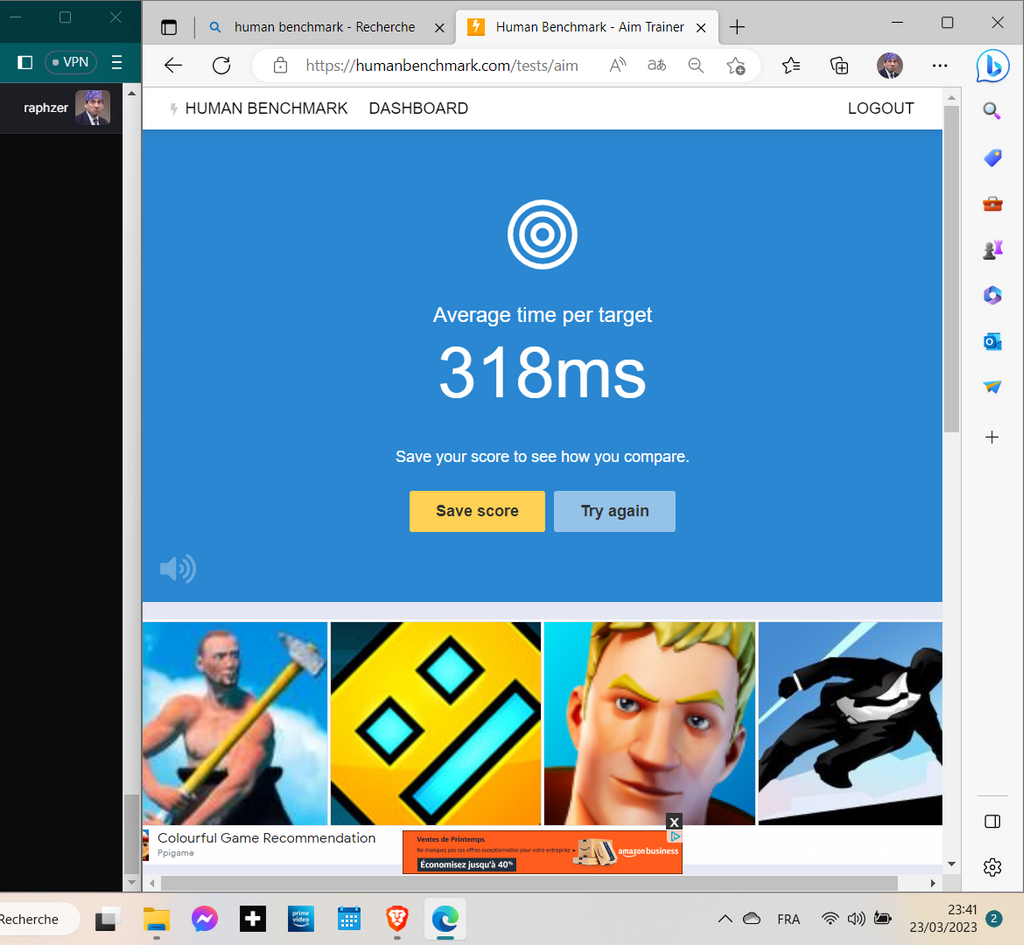
Task: Mute the sound speaker icon
Action: [177, 569]
